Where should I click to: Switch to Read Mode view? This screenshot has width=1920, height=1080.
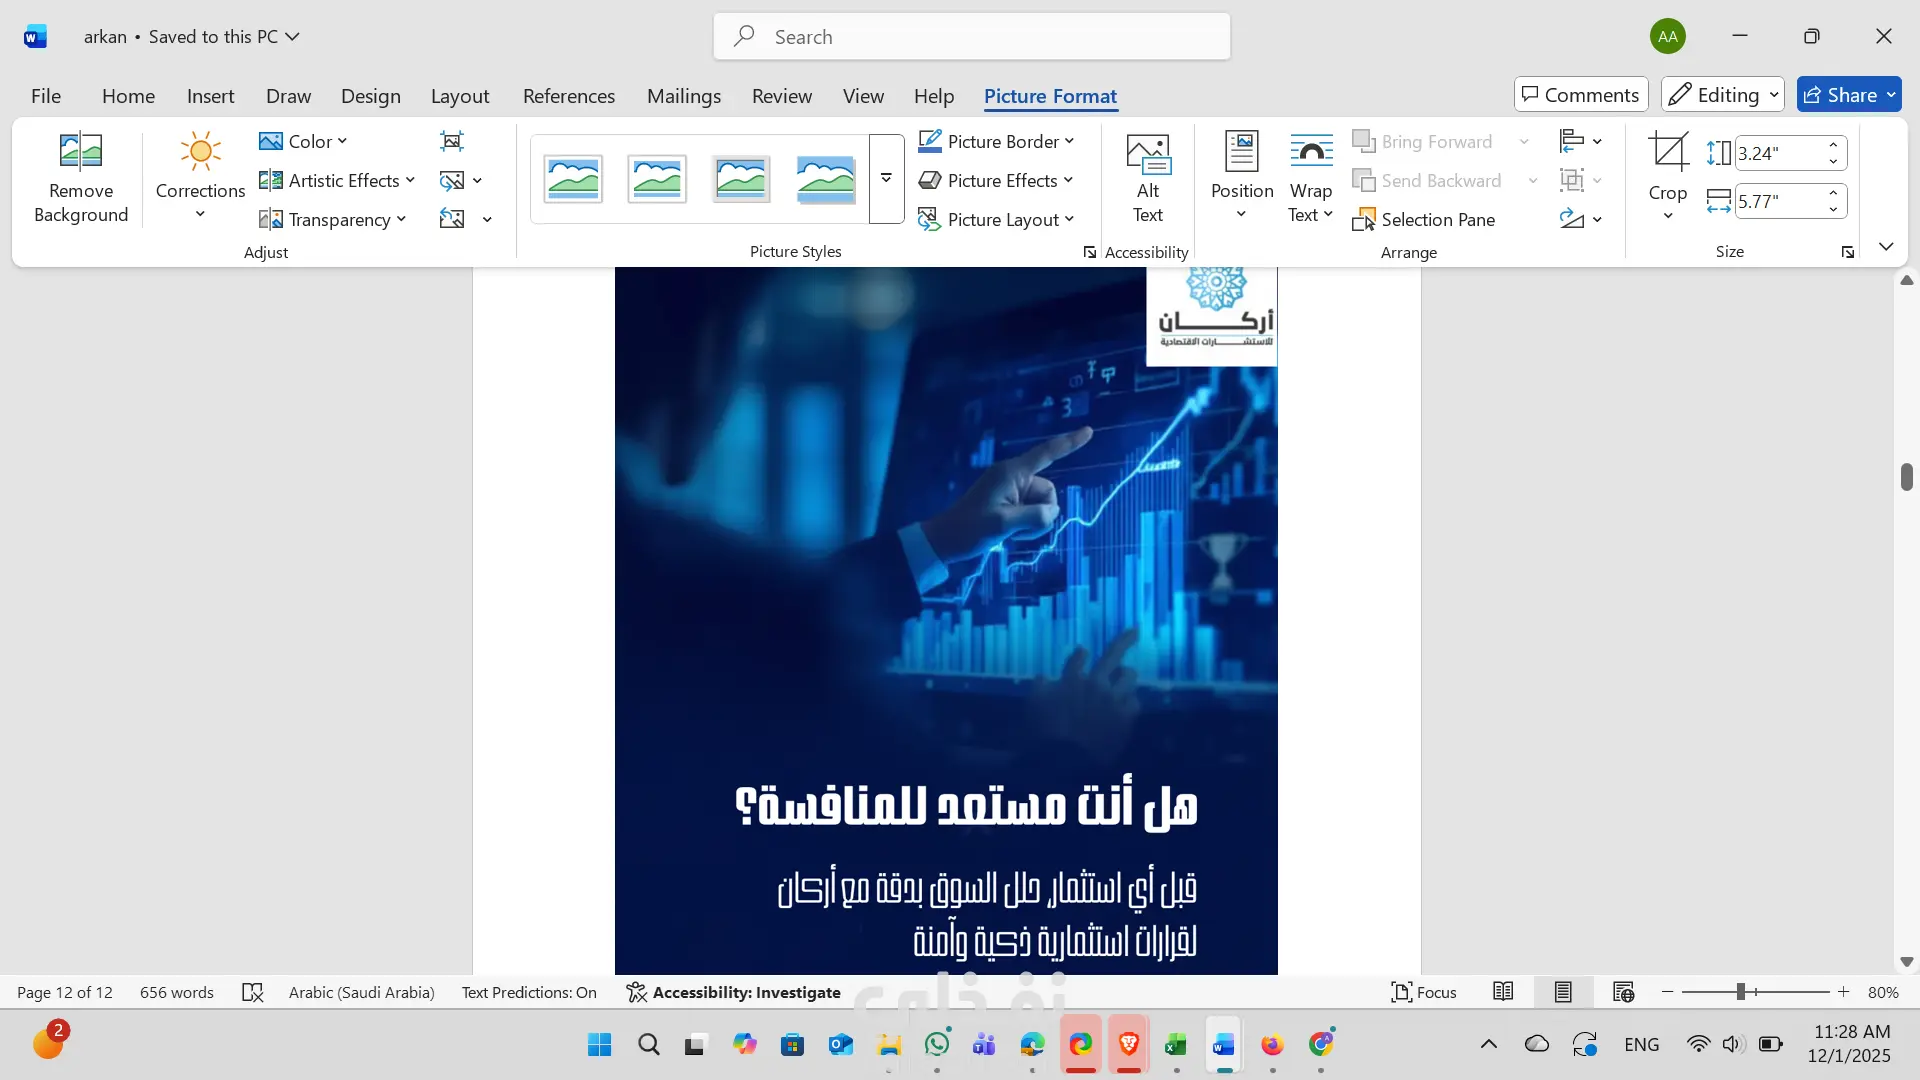(1503, 992)
